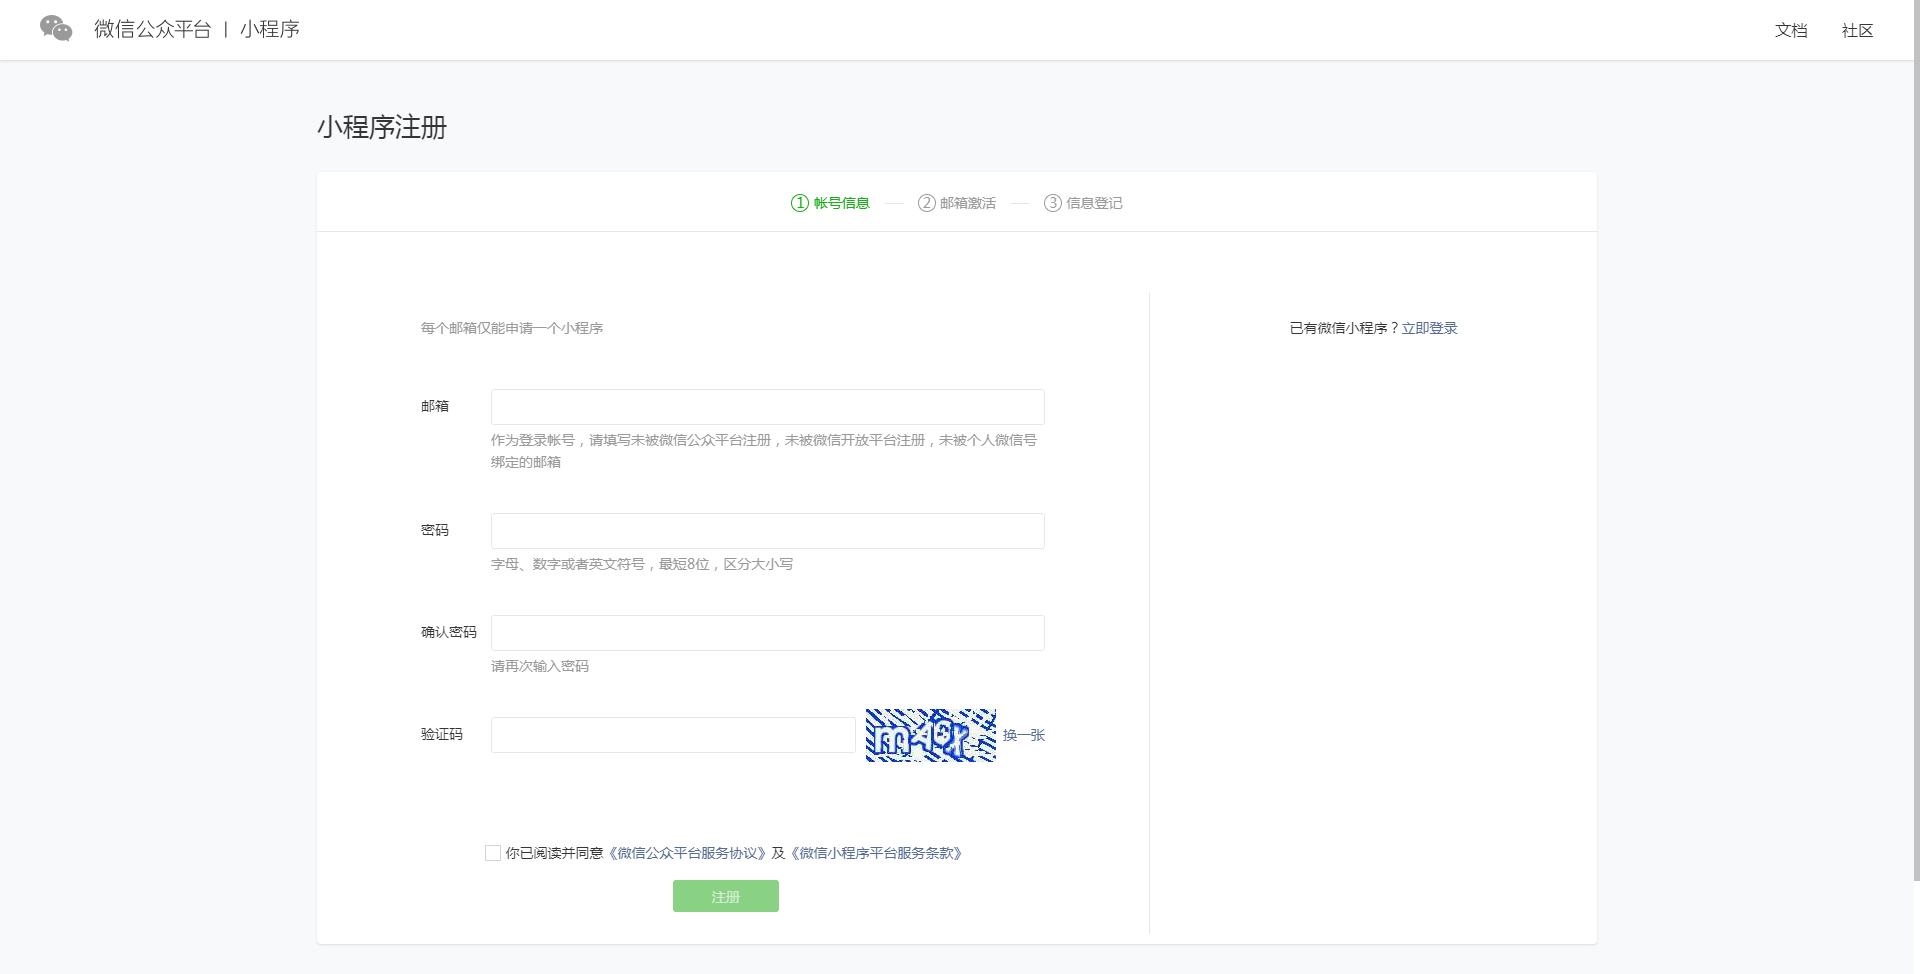Click the green 注册 button
Screen dimensions: 1920x974
coord(726,896)
